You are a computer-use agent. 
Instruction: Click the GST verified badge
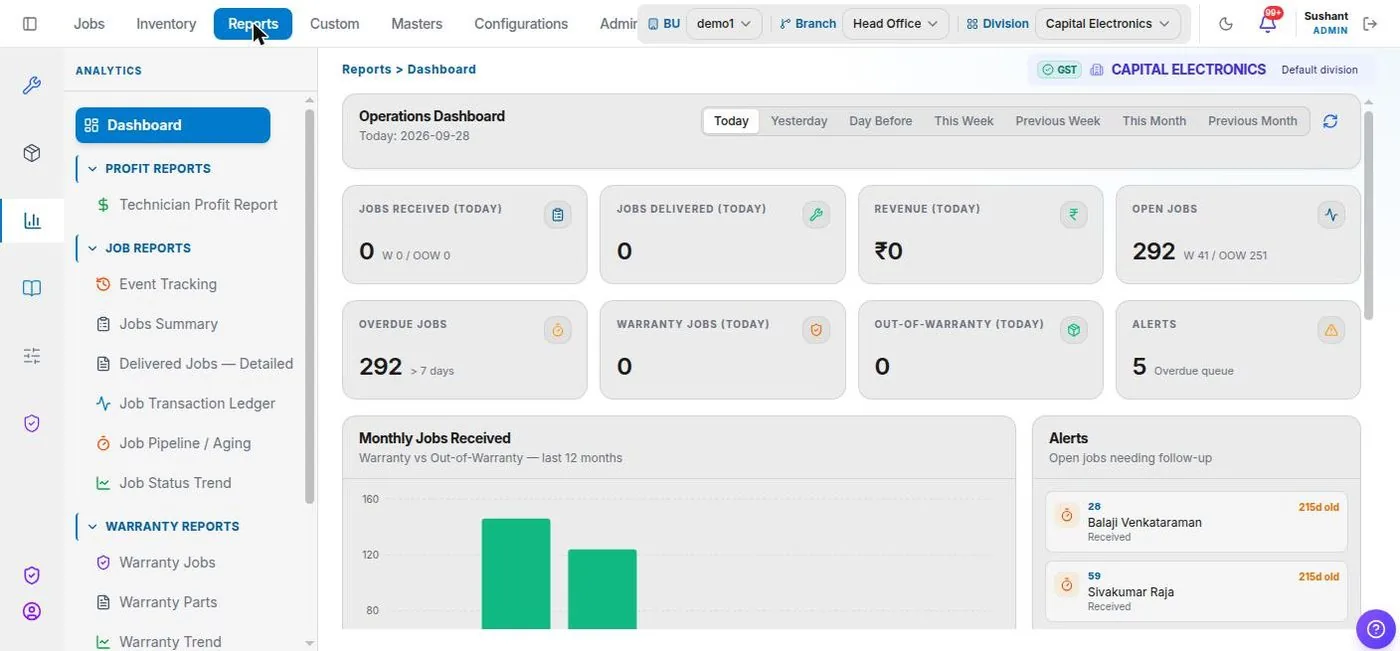[x=1059, y=69]
